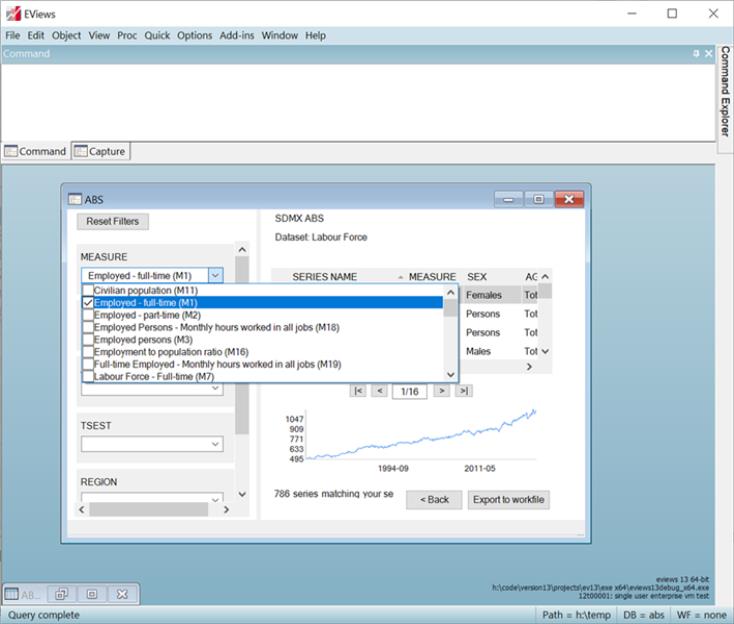Viewport: 734px width, 624px height.
Task: Collapse the MEASURE dropdown arrow
Action: (215, 275)
